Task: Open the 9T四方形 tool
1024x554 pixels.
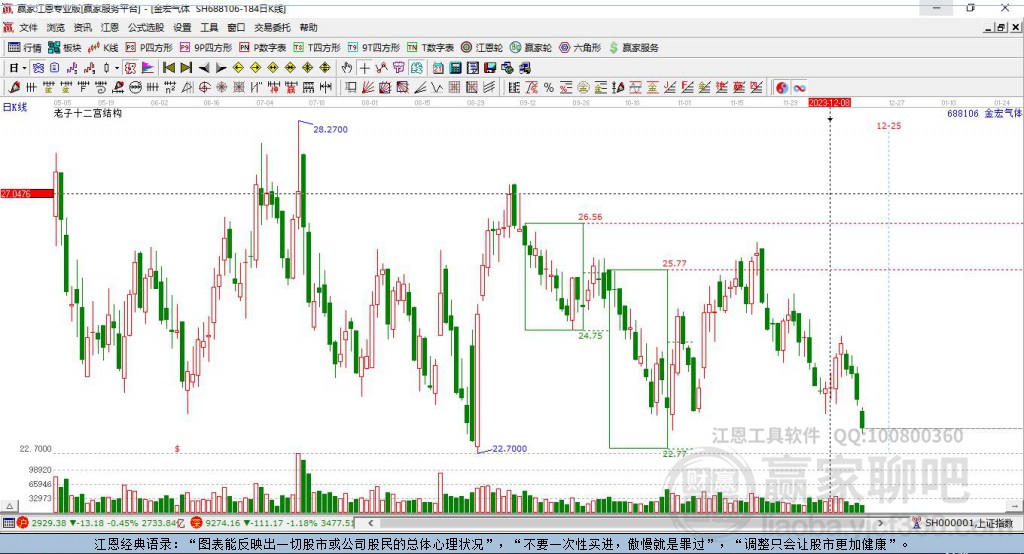Action: click(374, 48)
